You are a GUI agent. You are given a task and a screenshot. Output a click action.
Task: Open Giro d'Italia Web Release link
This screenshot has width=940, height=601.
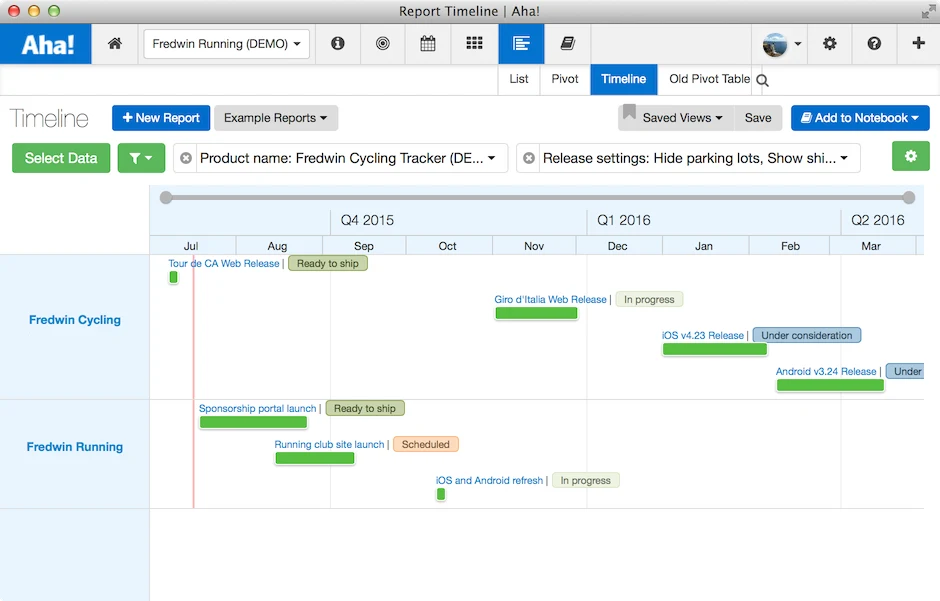coord(550,300)
